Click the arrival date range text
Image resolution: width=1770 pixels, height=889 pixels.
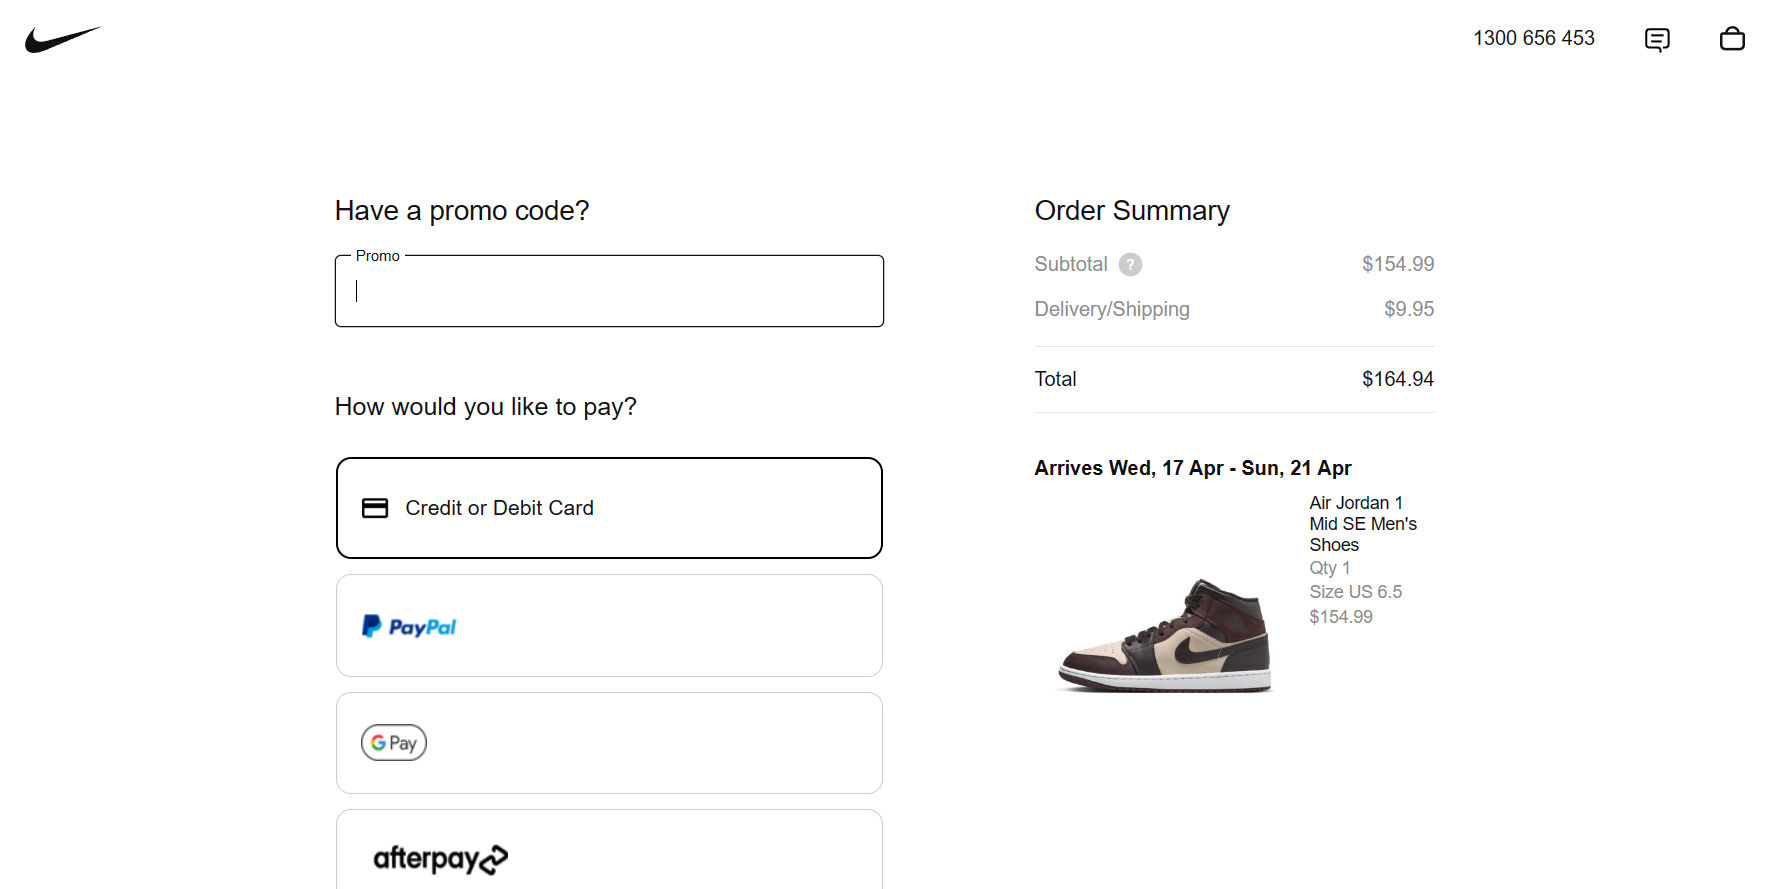1192,468
